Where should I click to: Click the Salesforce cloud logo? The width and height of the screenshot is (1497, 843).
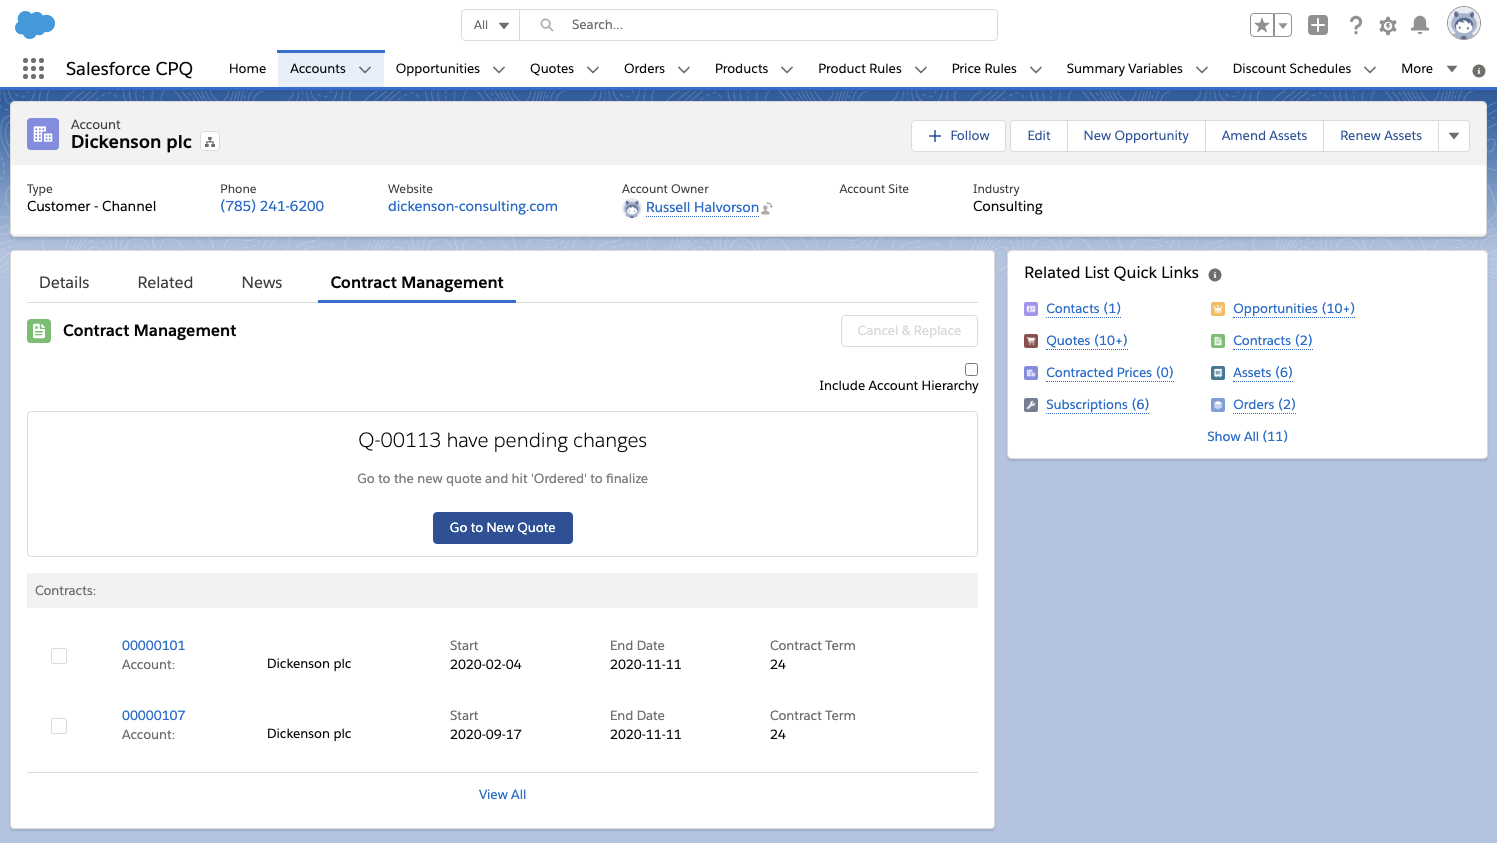(x=34, y=24)
